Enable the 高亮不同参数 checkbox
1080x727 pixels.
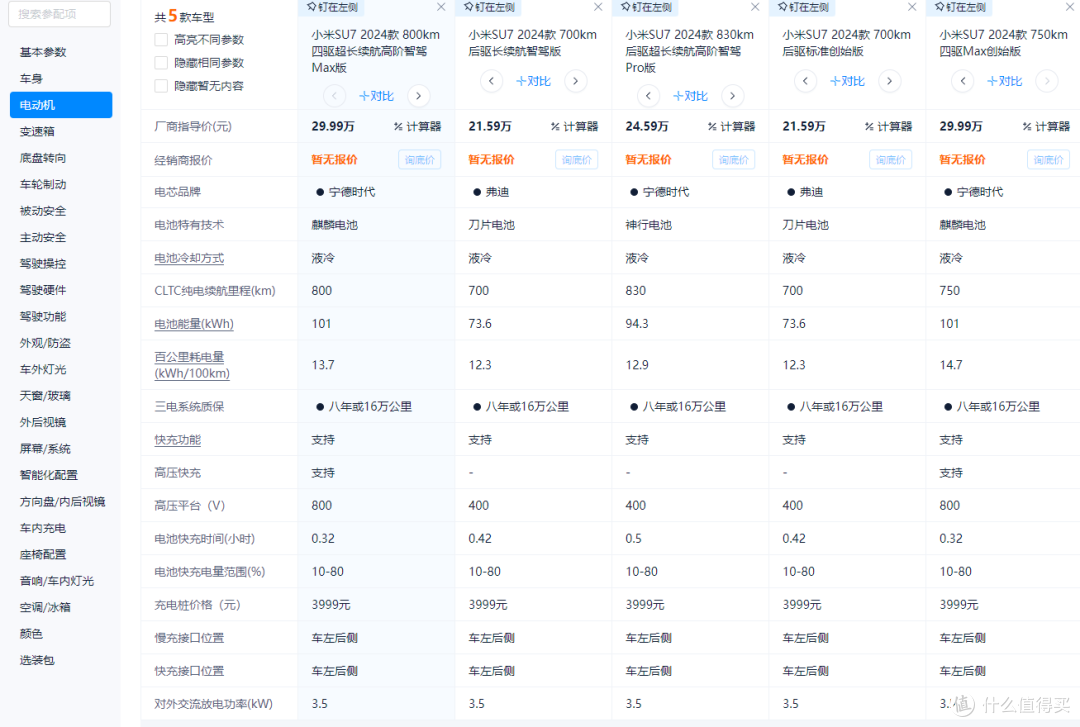click(x=161, y=39)
